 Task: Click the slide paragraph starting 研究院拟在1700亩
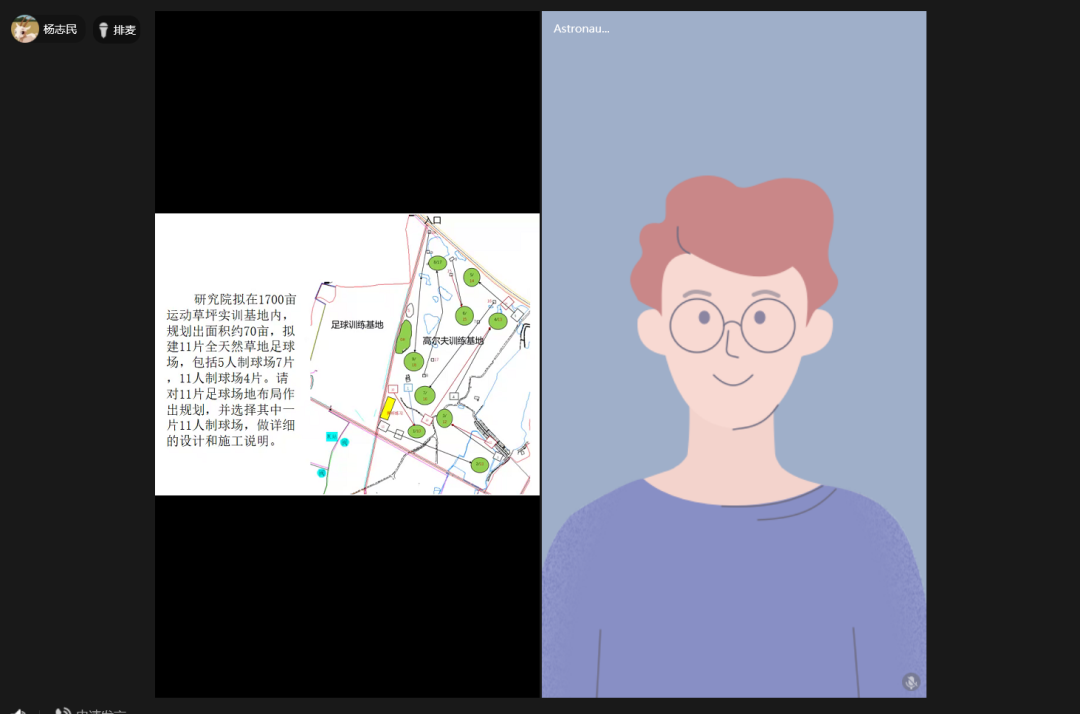point(231,370)
